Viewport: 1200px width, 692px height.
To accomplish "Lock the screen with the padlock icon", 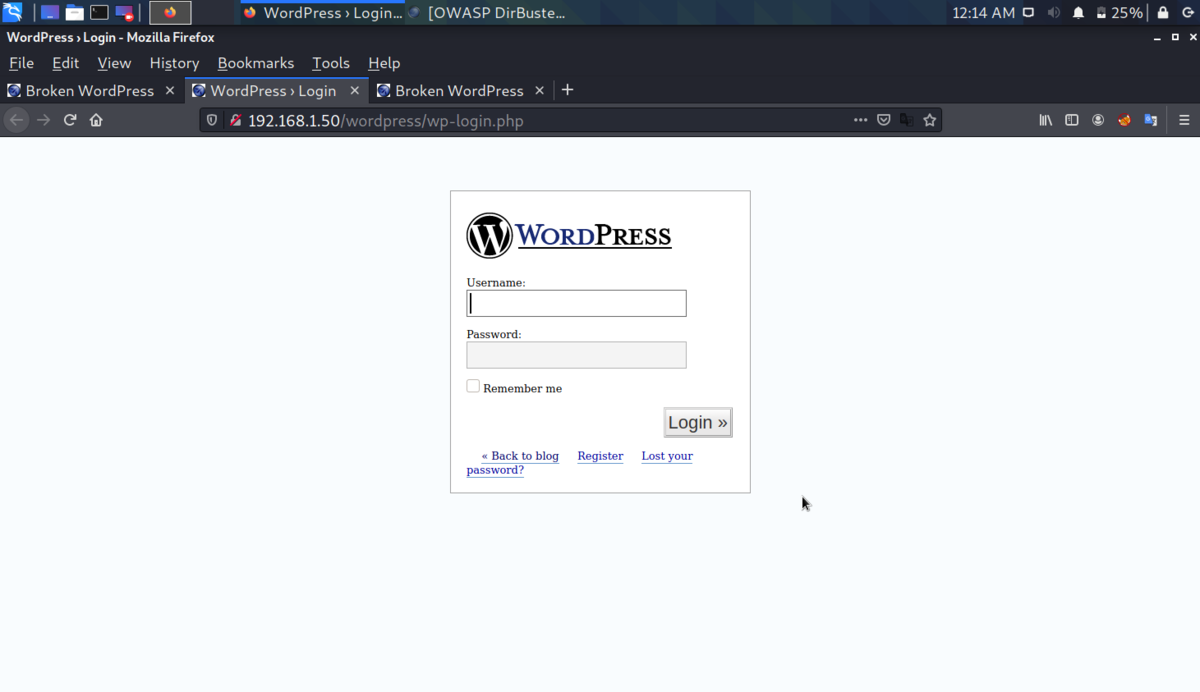I will coord(1163,13).
